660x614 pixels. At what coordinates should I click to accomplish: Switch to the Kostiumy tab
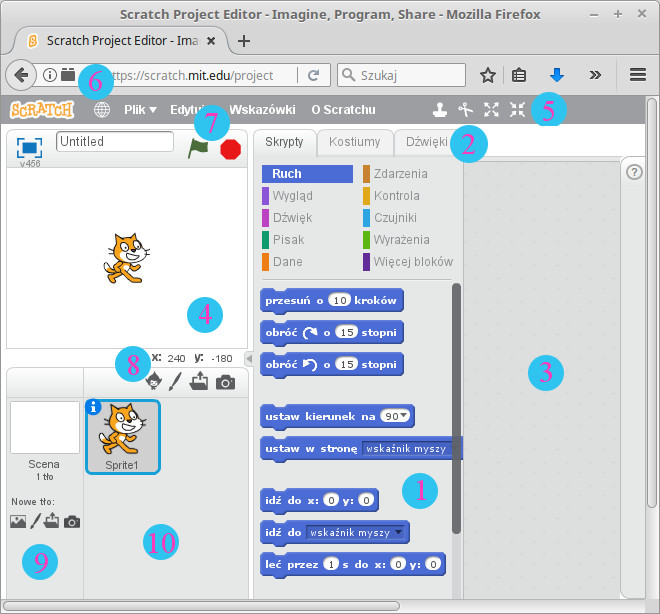(x=354, y=142)
